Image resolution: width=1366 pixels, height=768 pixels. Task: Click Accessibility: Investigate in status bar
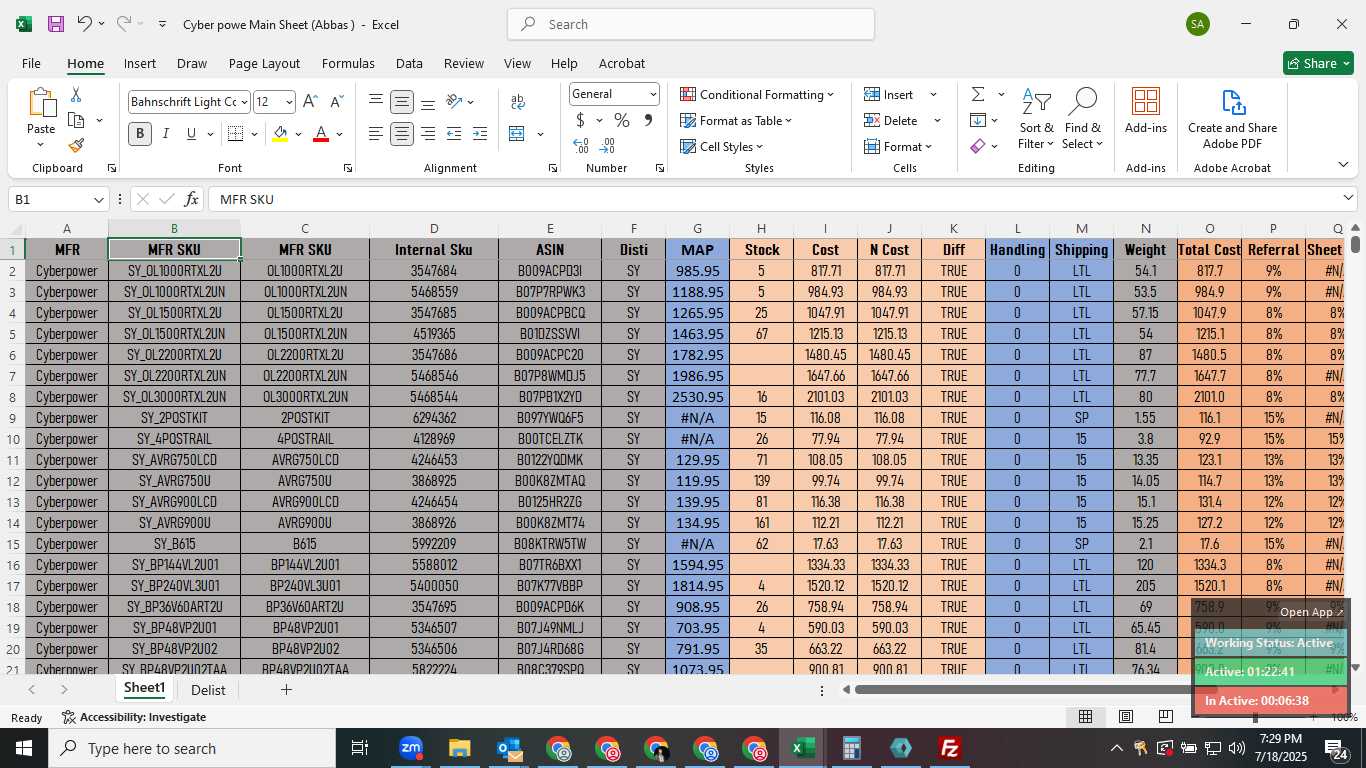134,717
